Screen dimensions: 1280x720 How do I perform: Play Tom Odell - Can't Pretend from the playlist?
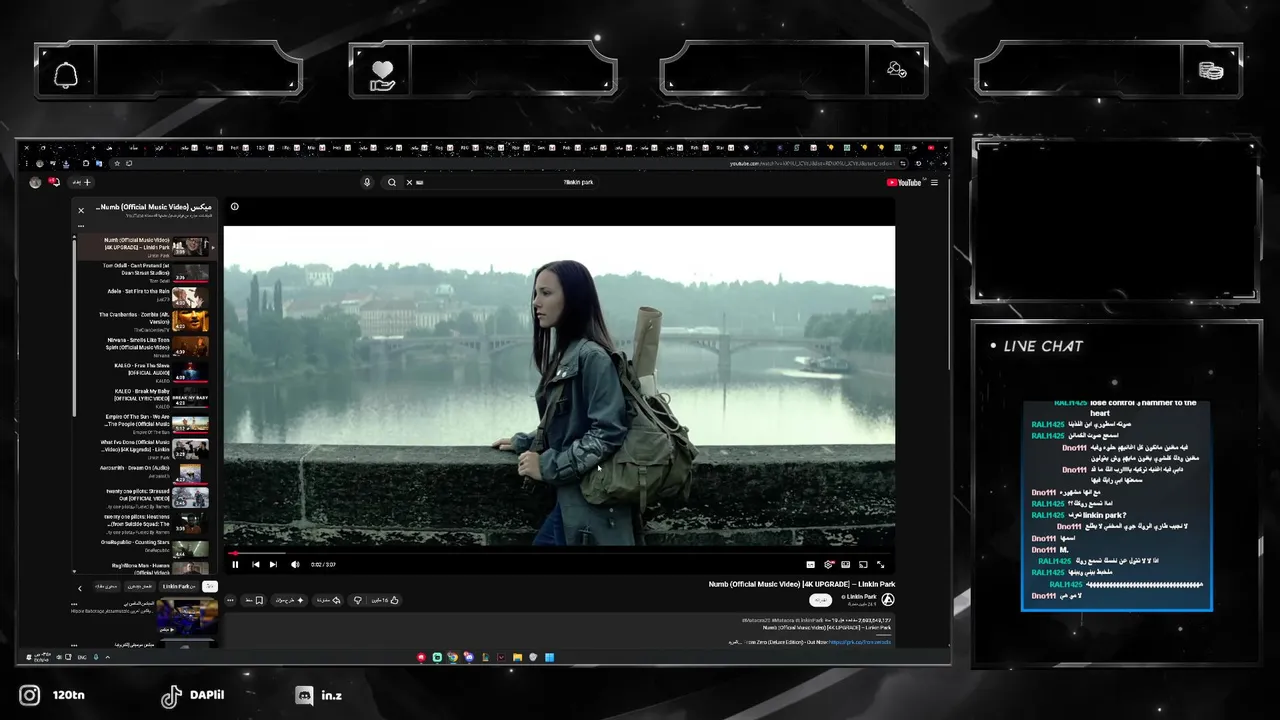point(146,272)
